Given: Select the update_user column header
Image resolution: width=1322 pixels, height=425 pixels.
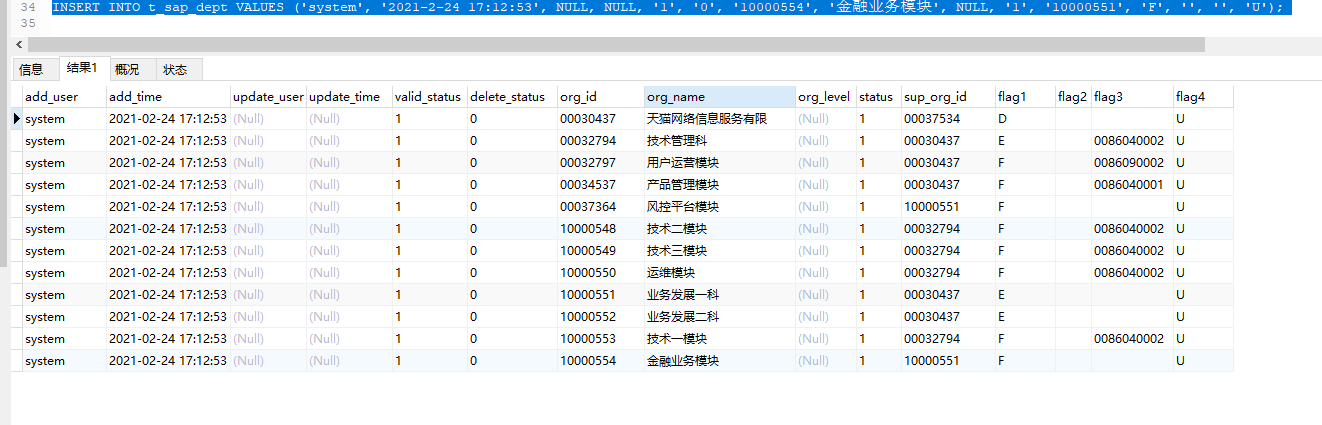Looking at the screenshot, I should click(268, 97).
